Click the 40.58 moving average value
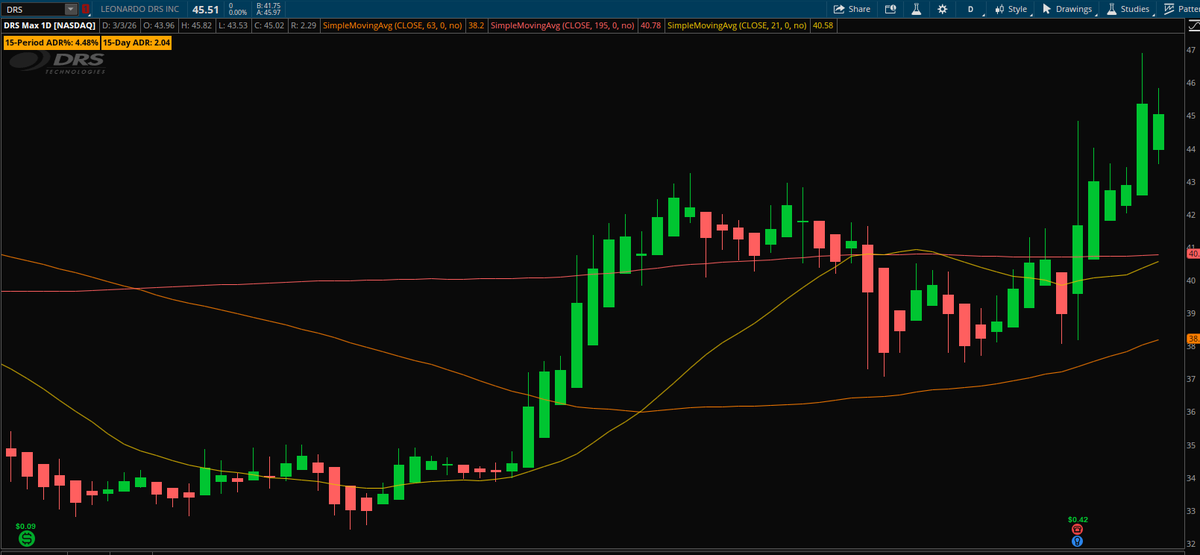Viewport: 1200px width, 555px height. pyautogui.click(x=822, y=25)
